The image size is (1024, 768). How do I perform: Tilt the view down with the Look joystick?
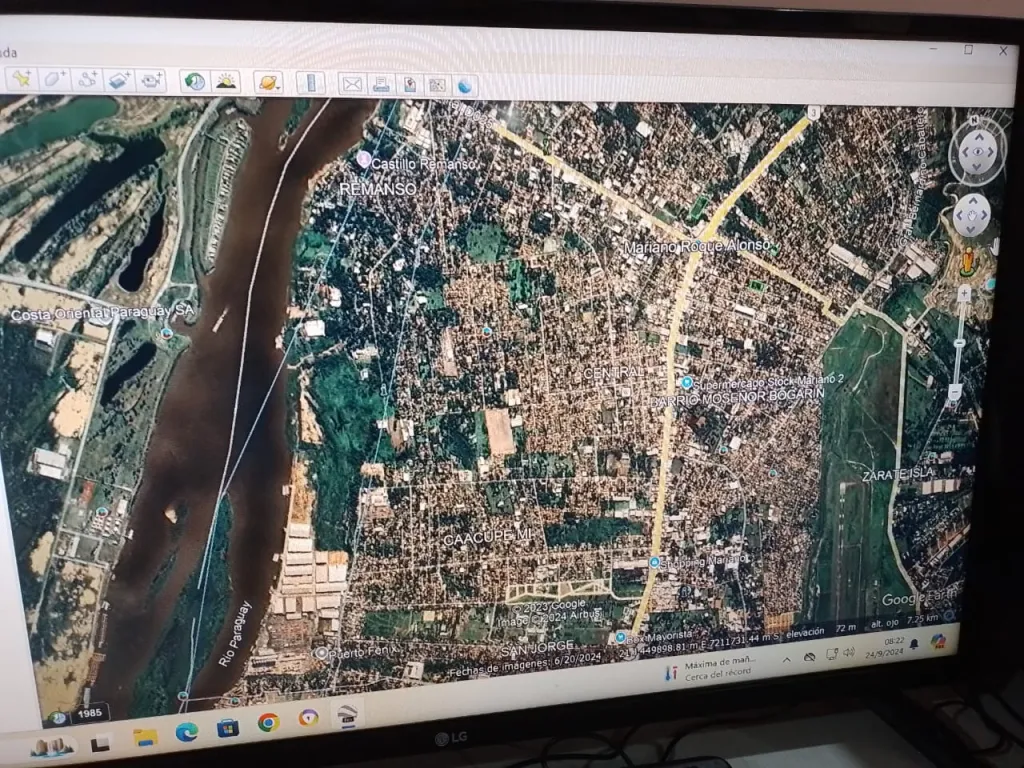tap(977, 167)
